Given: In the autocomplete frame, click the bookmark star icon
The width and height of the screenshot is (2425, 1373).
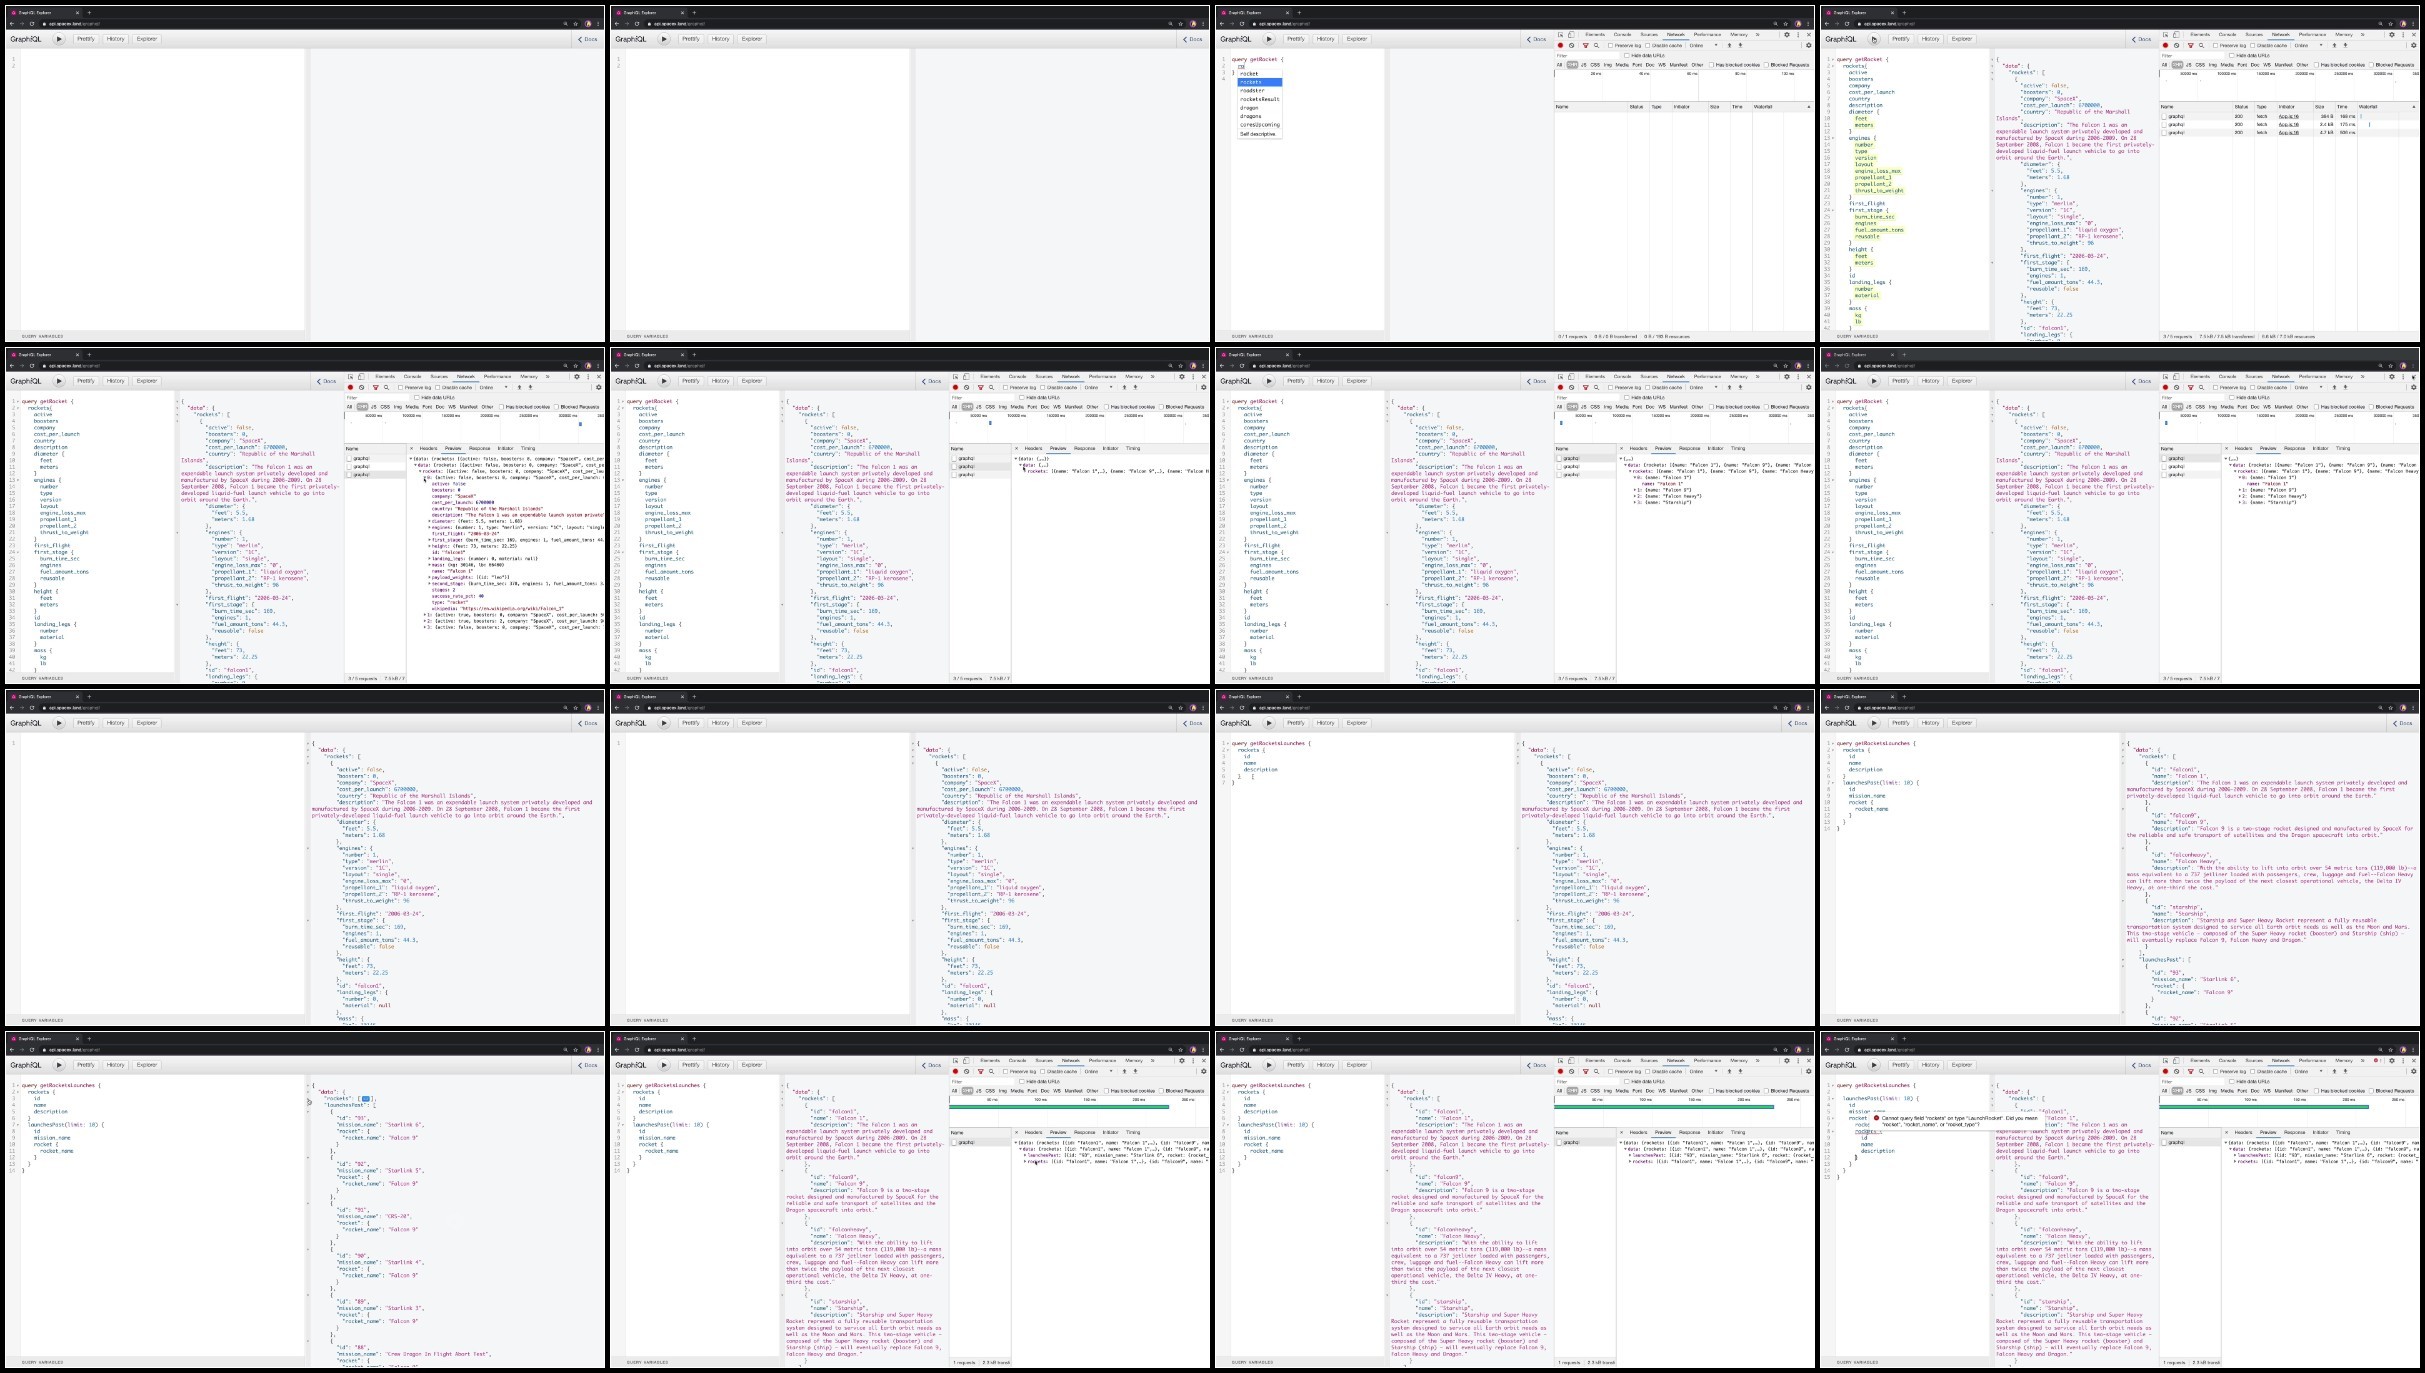Looking at the screenshot, I should 1786,24.
